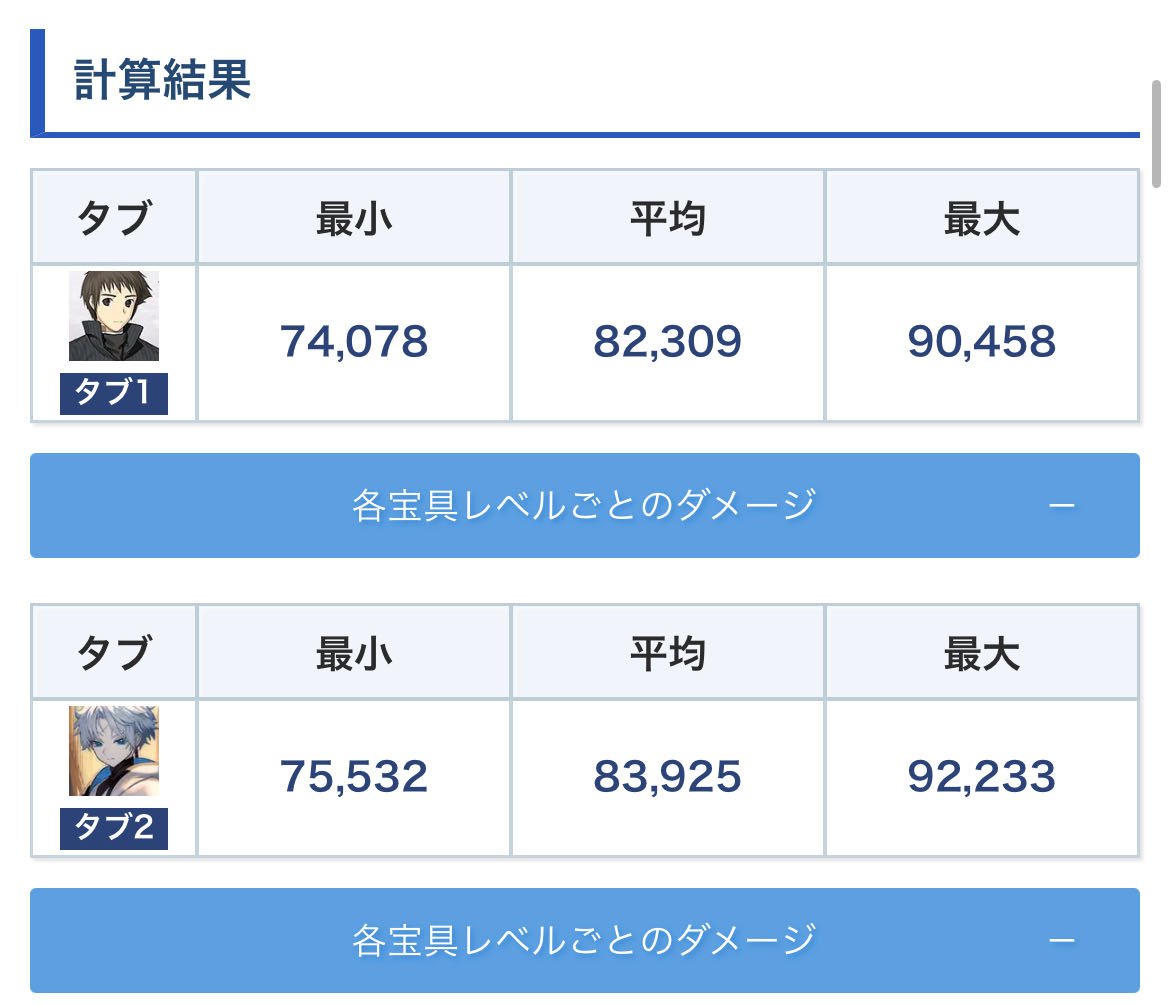Click Tab 1 maximum damage value 90,458
Viewport: 1170px width, 1005px height.
[x=981, y=342]
